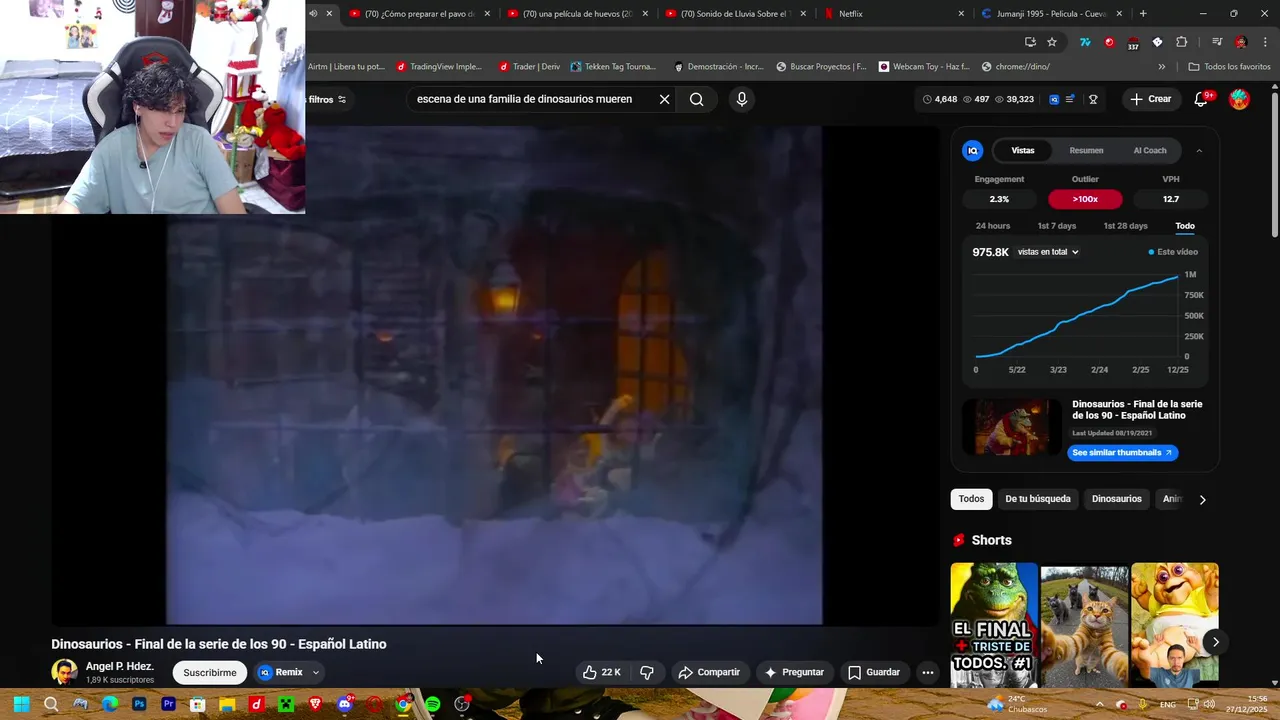Click the Compartir button
Image resolution: width=1280 pixels, height=720 pixels.
pyautogui.click(x=709, y=672)
